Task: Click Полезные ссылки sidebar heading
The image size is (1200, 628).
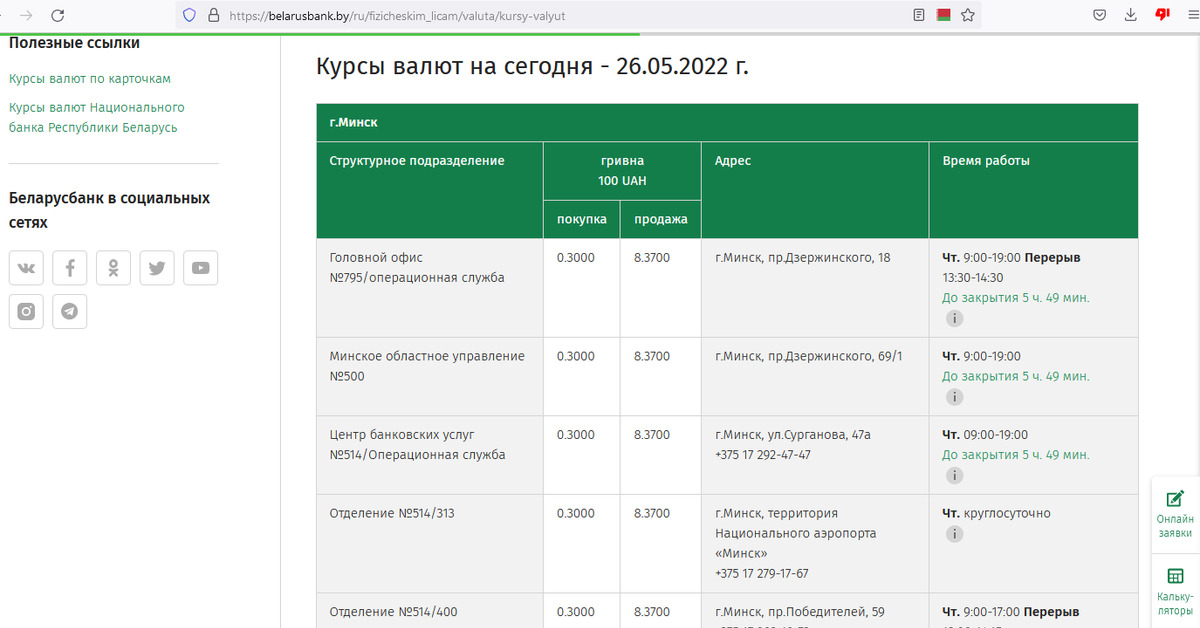Action: (74, 43)
